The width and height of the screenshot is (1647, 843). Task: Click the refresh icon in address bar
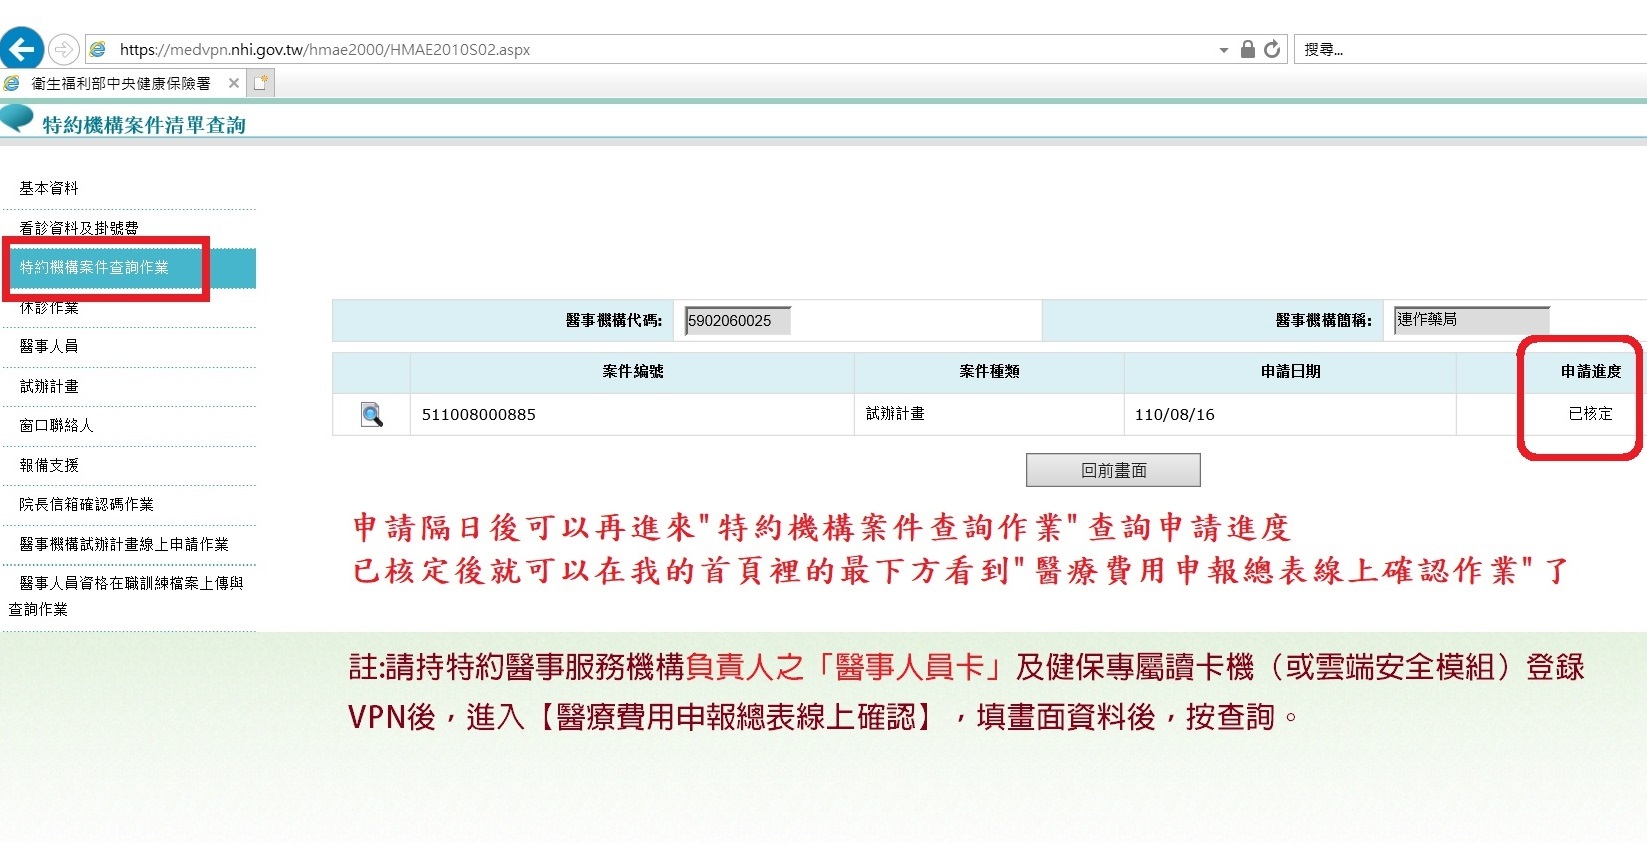[1272, 49]
